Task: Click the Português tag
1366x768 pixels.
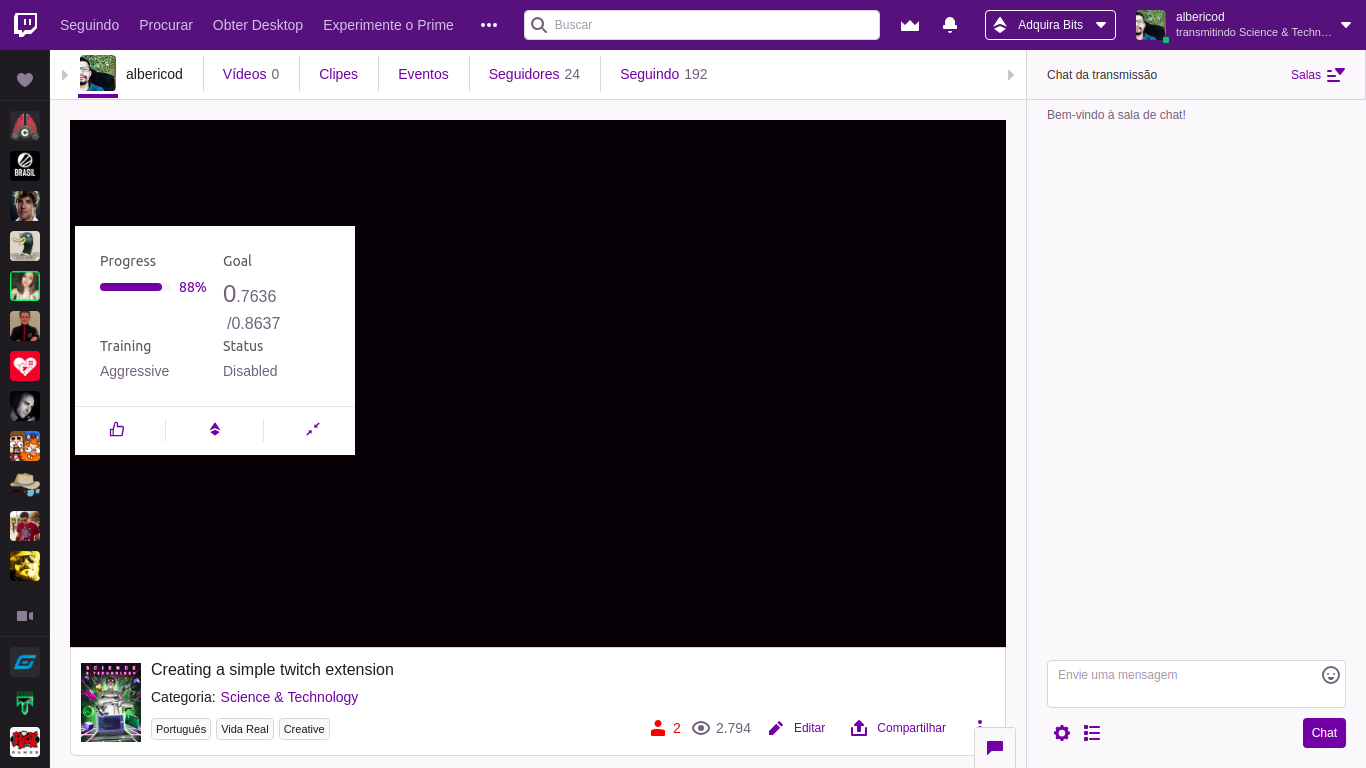Action: [181, 729]
